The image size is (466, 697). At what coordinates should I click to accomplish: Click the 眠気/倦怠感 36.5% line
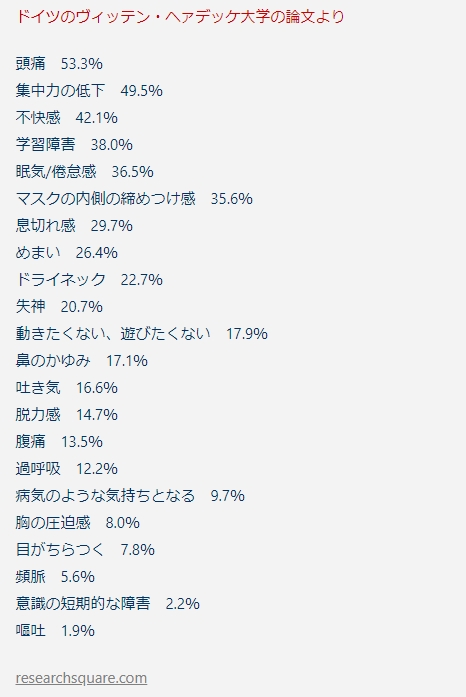[x=84, y=172]
